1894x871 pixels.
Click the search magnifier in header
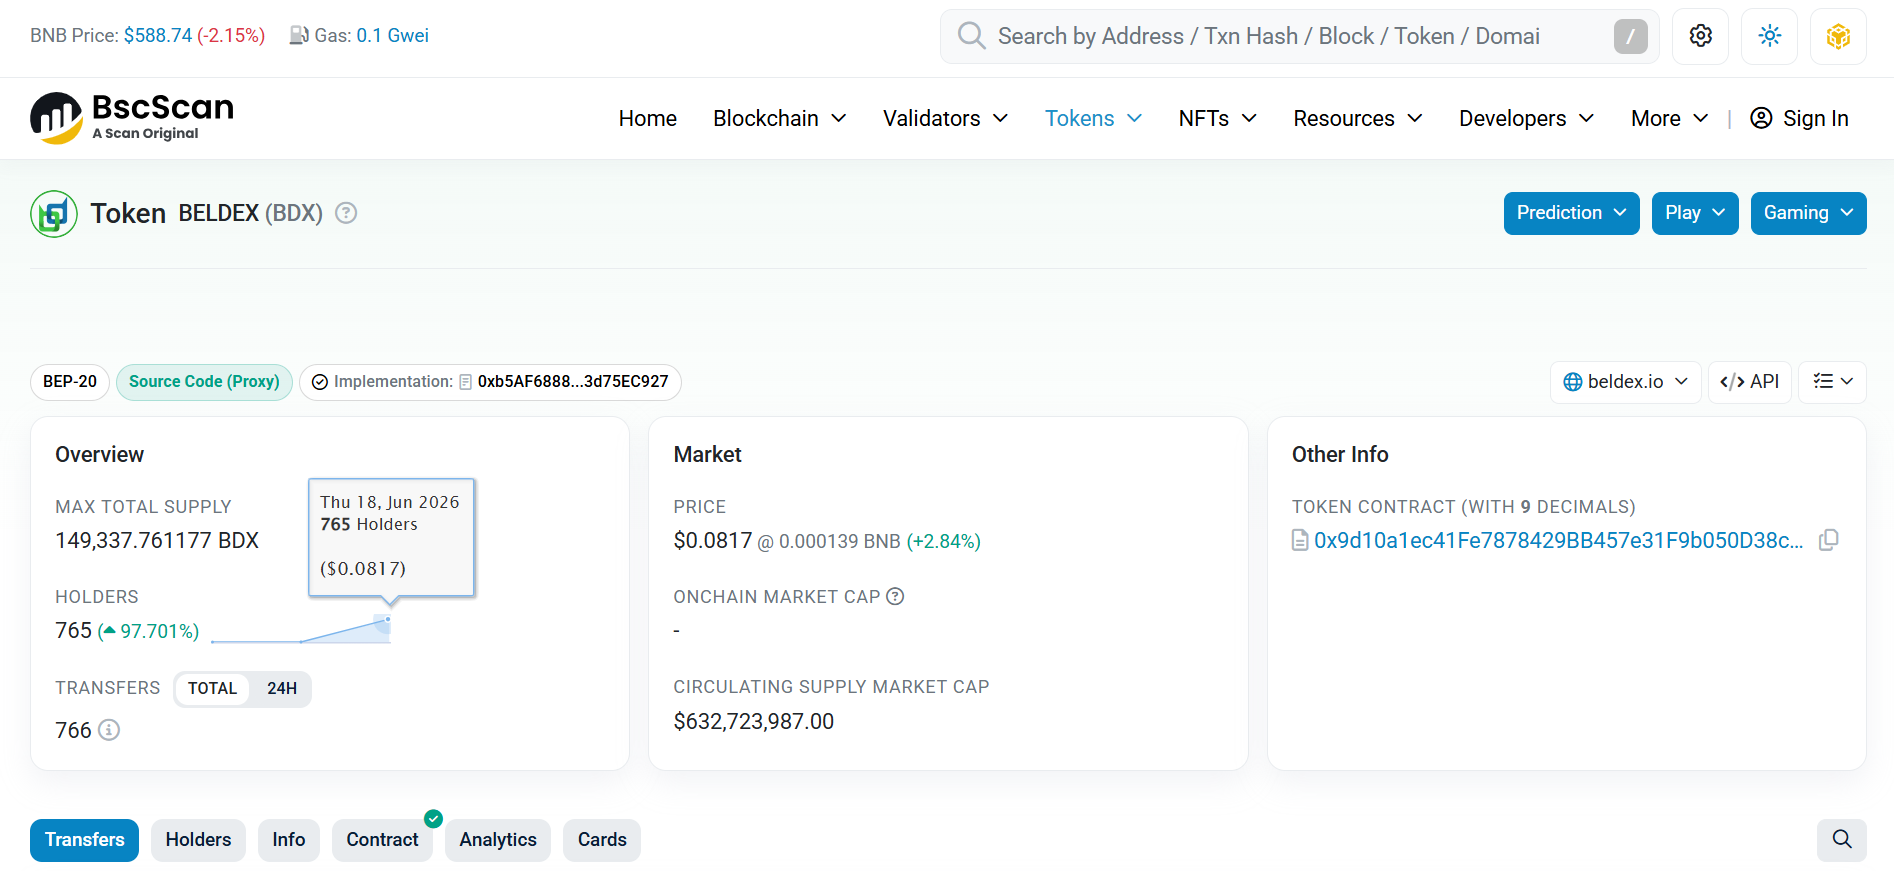(971, 36)
